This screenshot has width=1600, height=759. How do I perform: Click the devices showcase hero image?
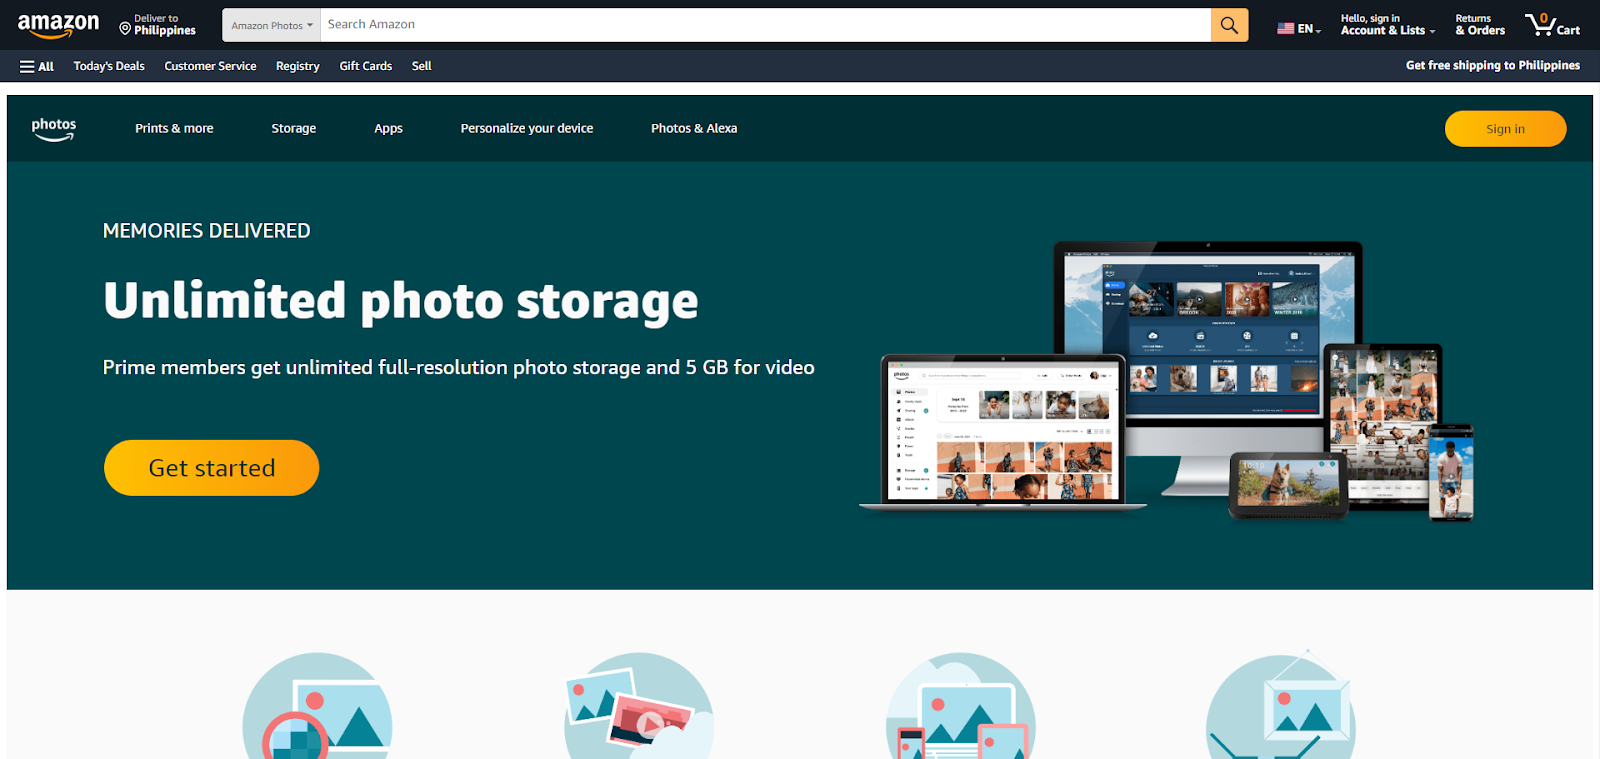tap(1166, 381)
